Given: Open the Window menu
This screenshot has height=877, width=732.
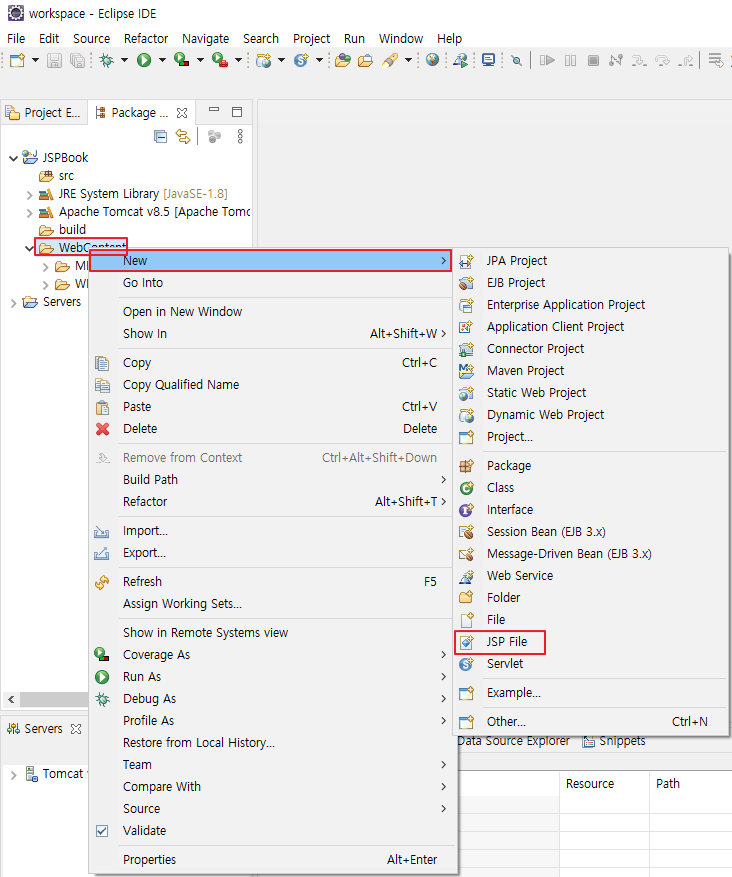Looking at the screenshot, I should (x=401, y=39).
